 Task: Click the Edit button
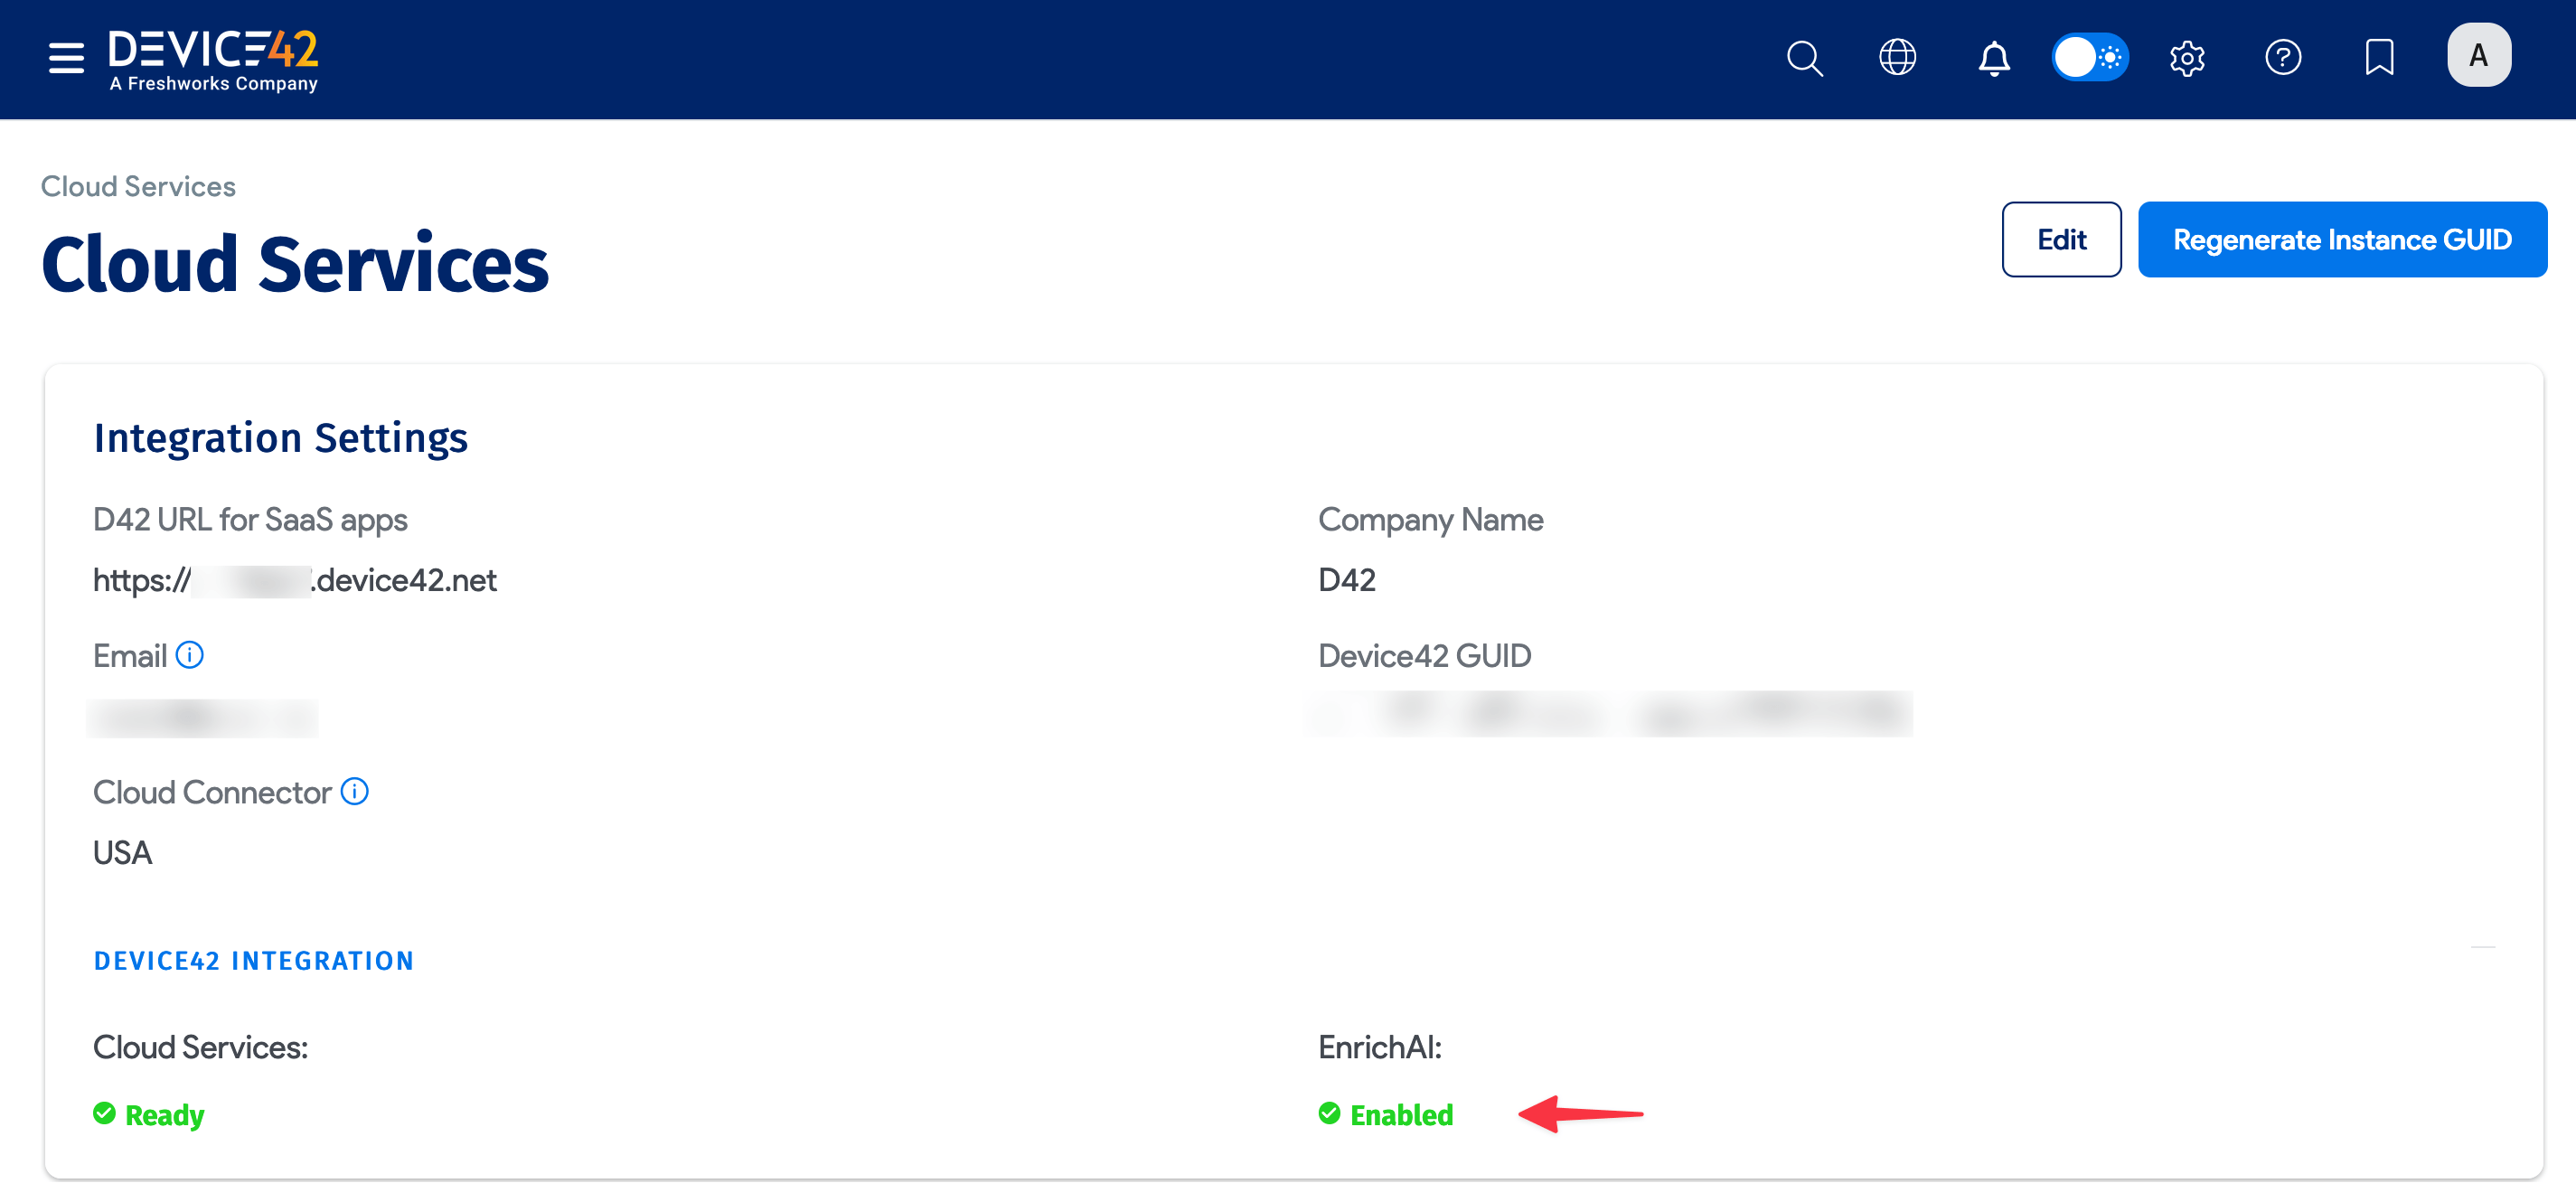(2061, 239)
